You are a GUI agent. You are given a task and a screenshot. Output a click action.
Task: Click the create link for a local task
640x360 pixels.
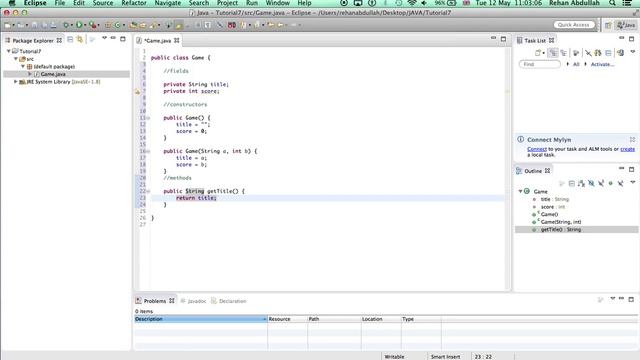627,149
